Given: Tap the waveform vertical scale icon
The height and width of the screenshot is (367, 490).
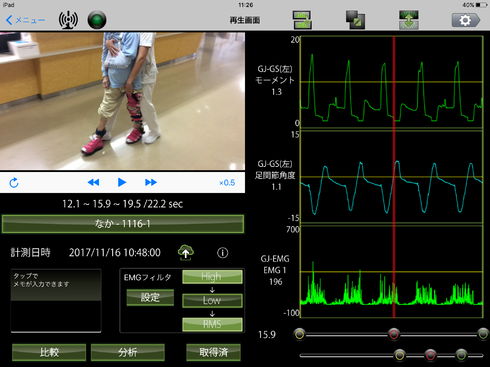Looking at the screenshot, I should point(409,20).
